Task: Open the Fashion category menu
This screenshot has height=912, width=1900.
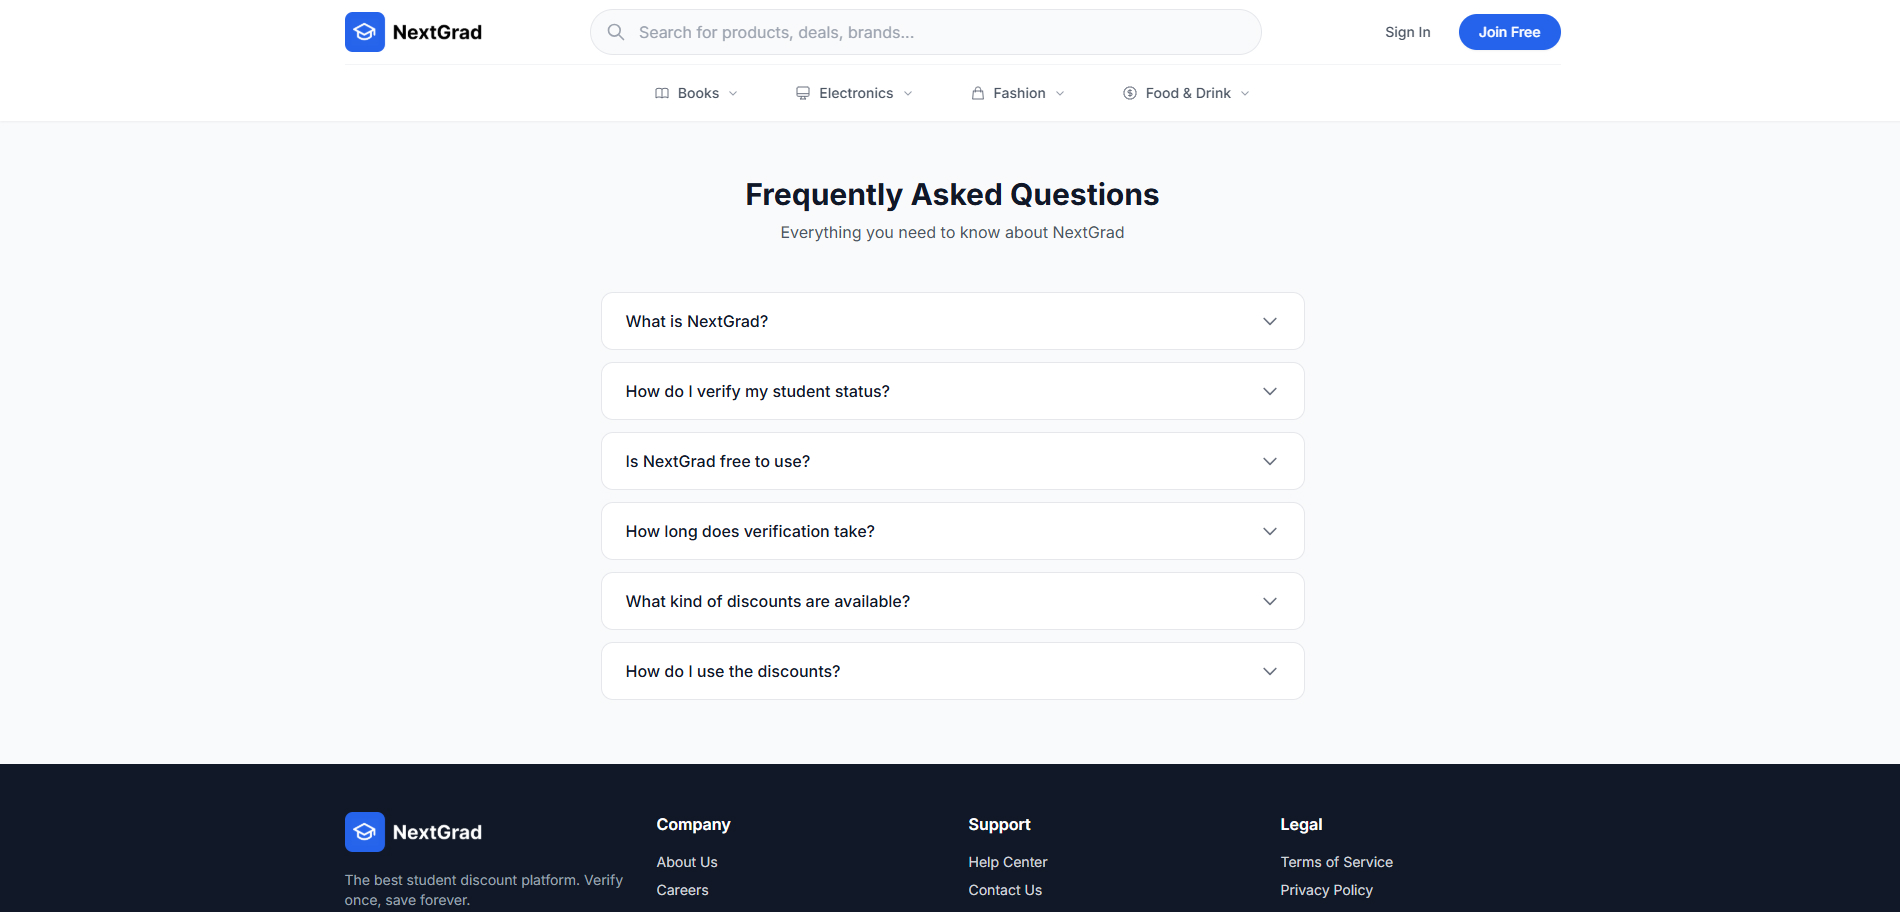Action: (1017, 92)
